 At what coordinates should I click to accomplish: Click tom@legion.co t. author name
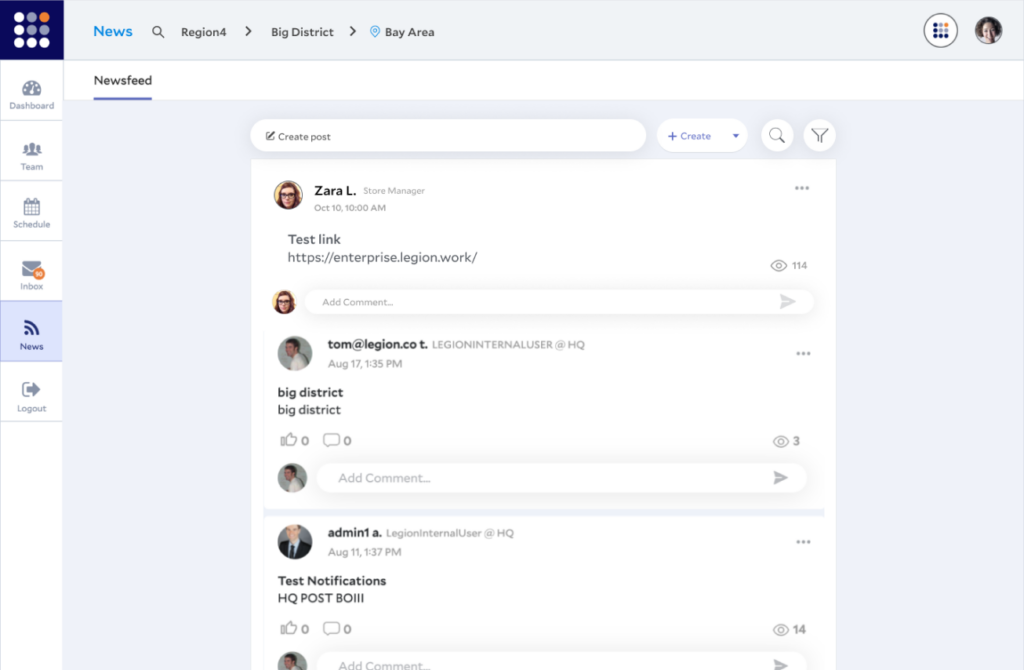(377, 344)
